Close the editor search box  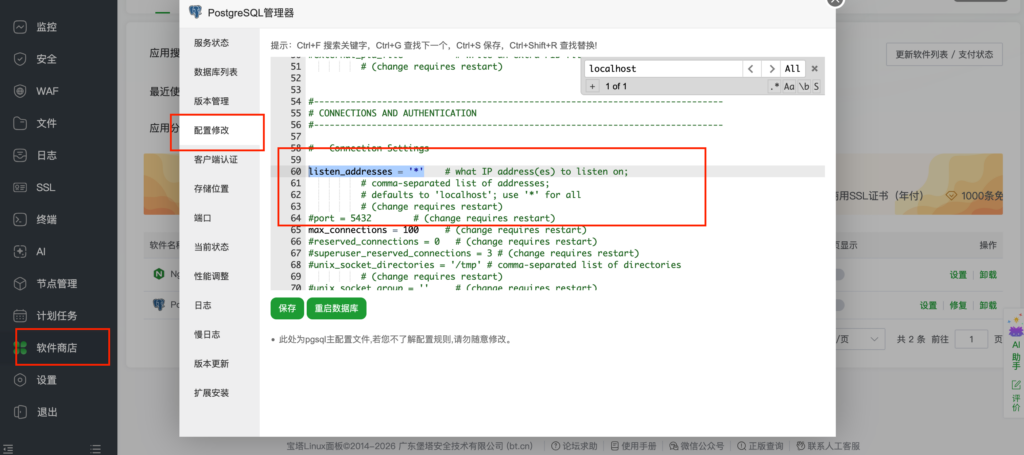pyautogui.click(x=814, y=69)
